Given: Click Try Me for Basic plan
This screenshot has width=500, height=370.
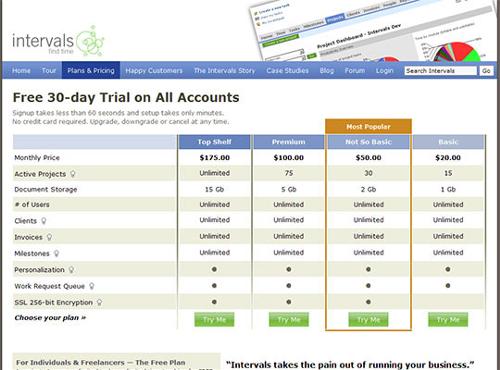Looking at the screenshot, I should [x=448, y=319].
